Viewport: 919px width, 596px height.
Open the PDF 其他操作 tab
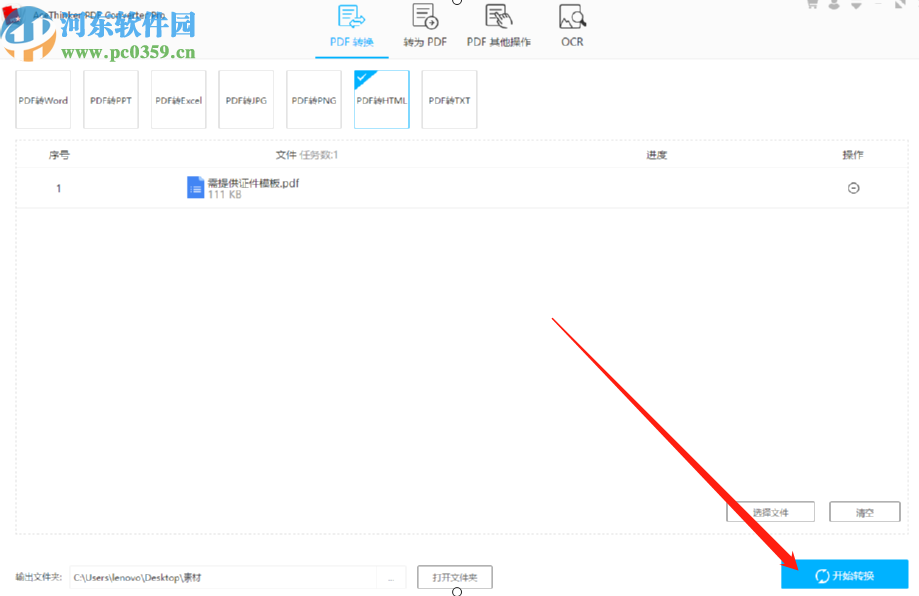pyautogui.click(x=499, y=27)
